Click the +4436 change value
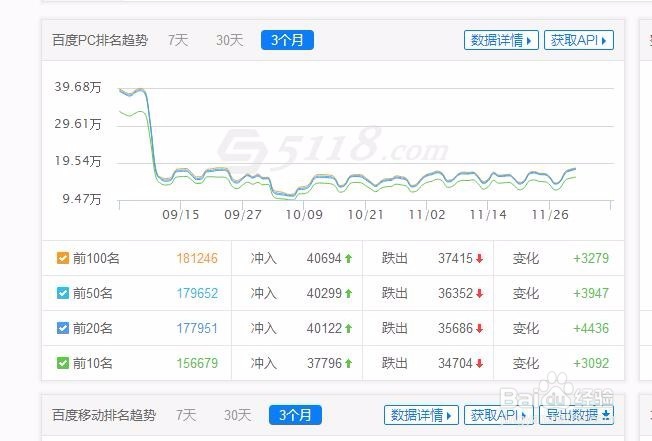The image size is (652, 441). (591, 328)
